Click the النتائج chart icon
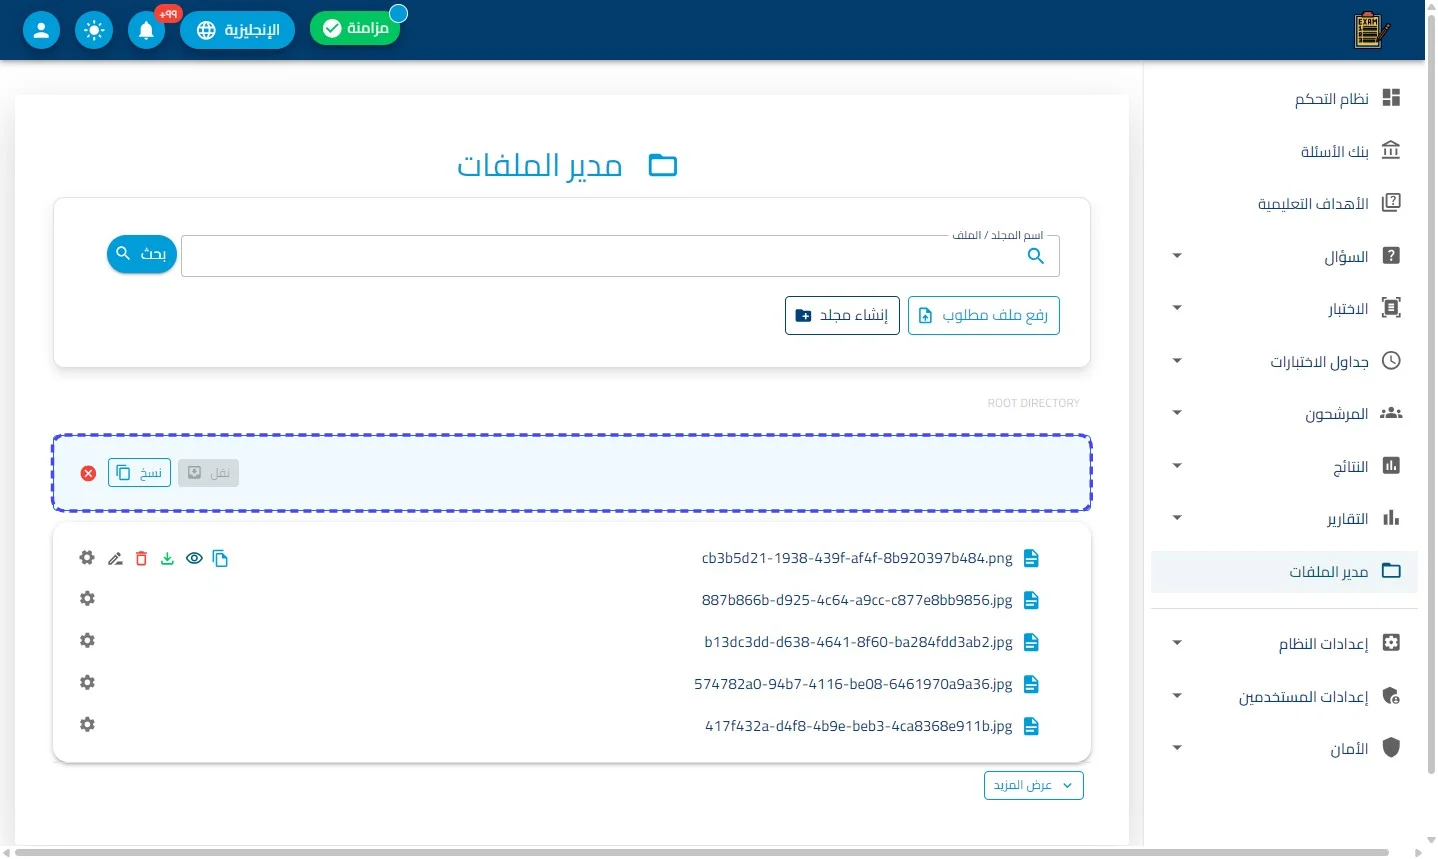This screenshot has width=1438, height=859. tap(1391, 466)
